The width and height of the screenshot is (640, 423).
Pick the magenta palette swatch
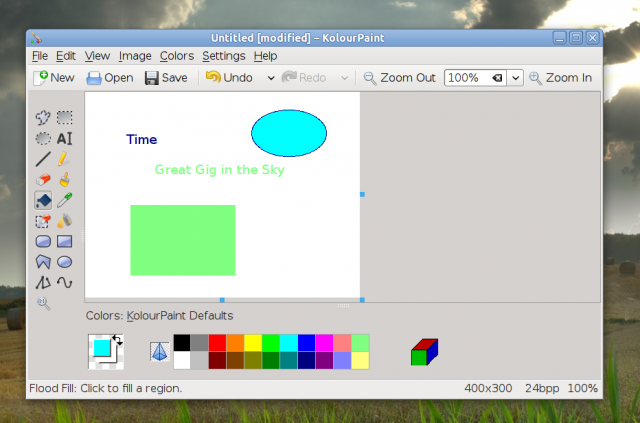tap(324, 343)
